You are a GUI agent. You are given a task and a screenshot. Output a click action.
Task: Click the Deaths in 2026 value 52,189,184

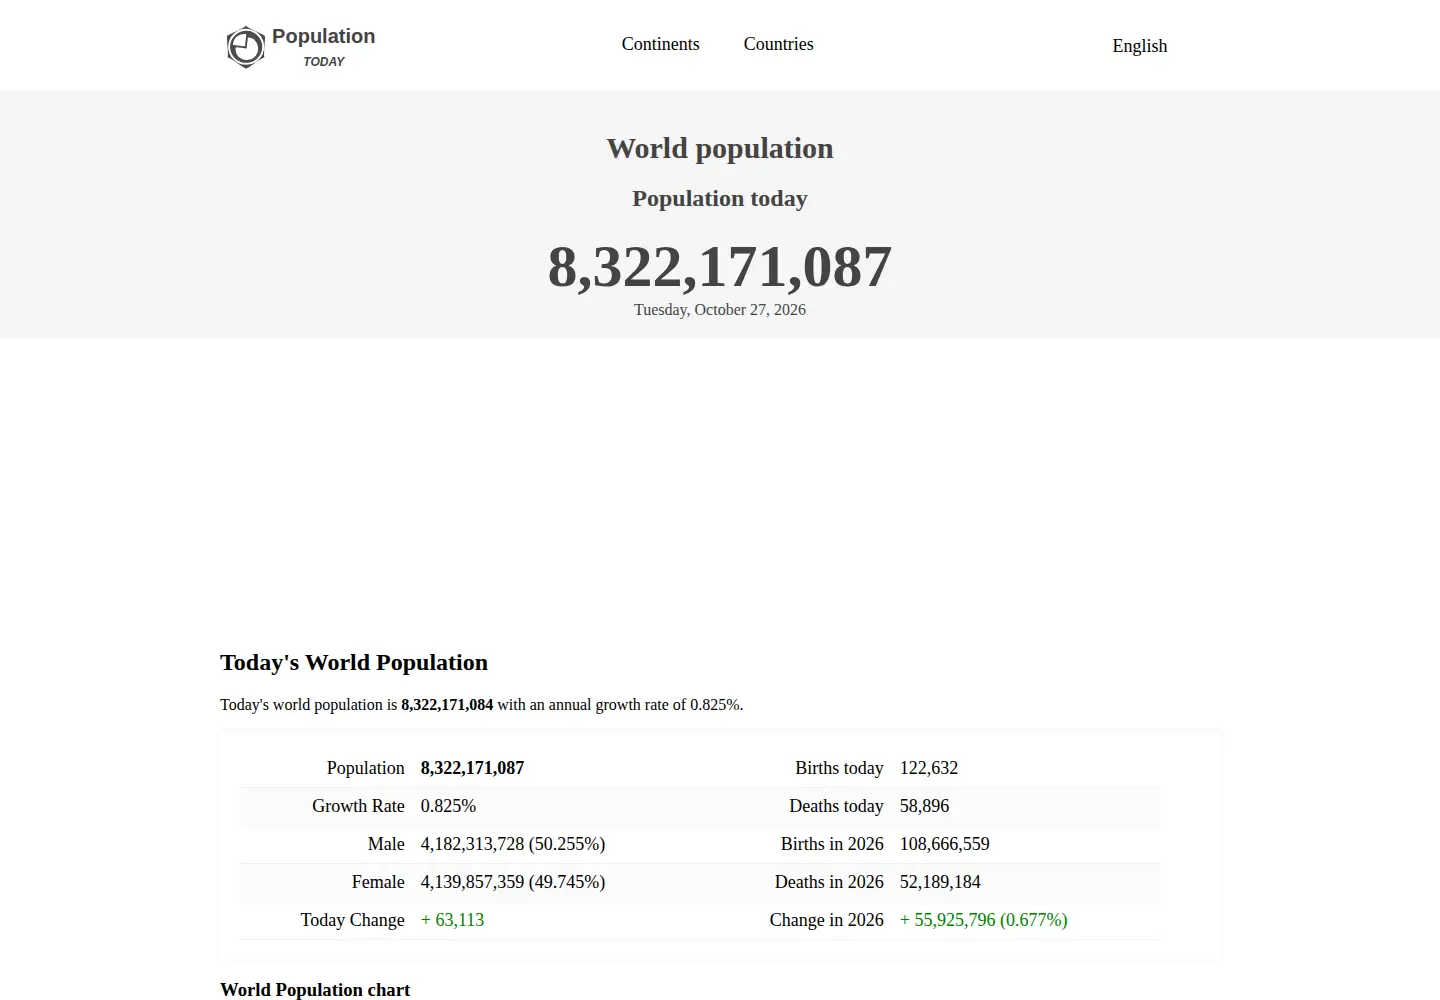point(940,882)
